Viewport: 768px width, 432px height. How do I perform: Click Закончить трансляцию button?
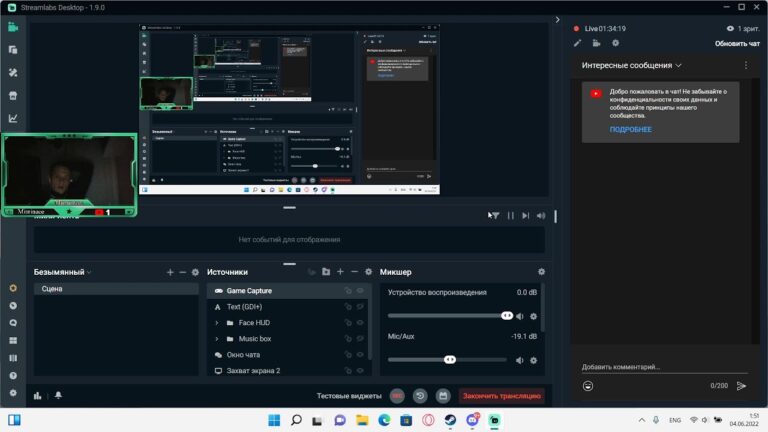point(502,396)
